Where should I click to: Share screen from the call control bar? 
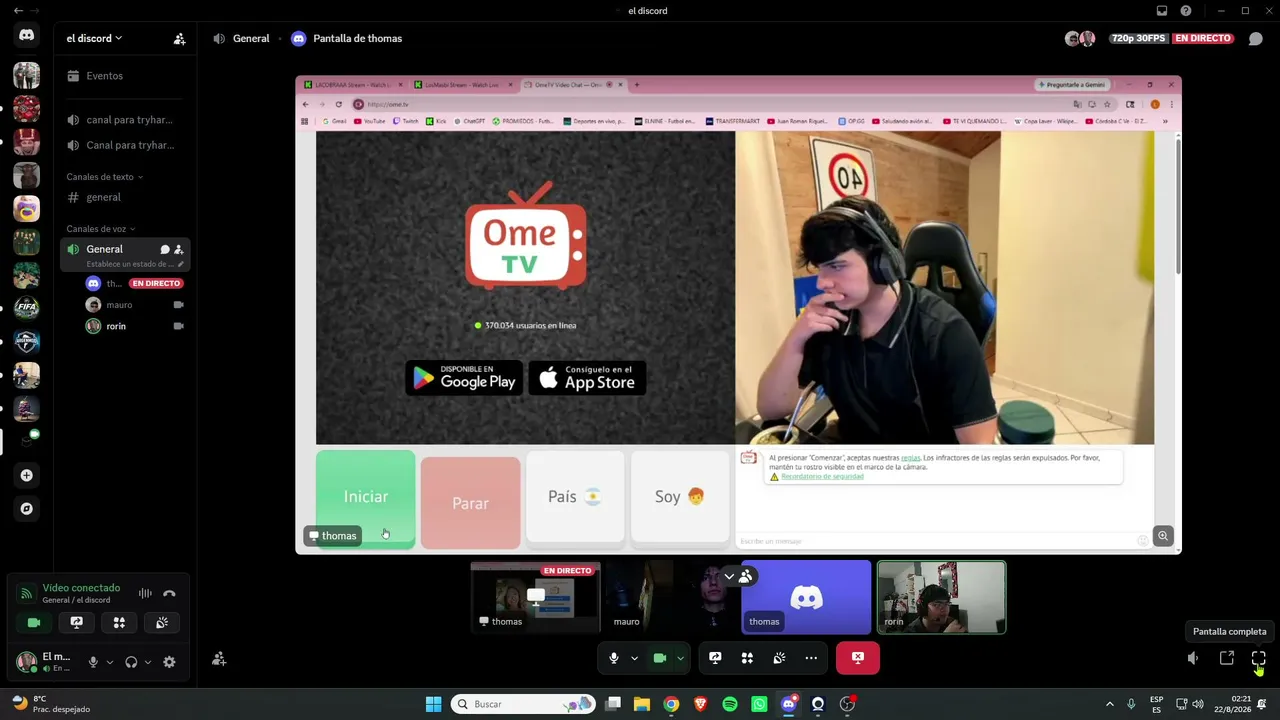coord(715,658)
